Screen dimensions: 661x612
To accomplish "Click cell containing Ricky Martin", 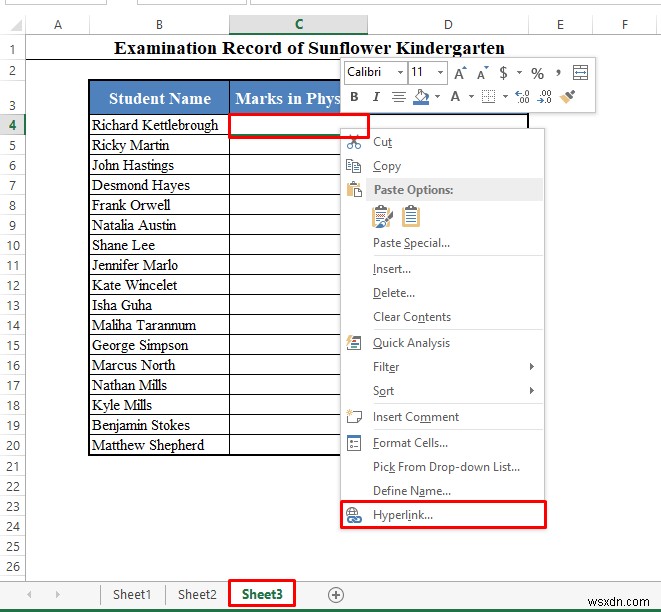I will 159,145.
